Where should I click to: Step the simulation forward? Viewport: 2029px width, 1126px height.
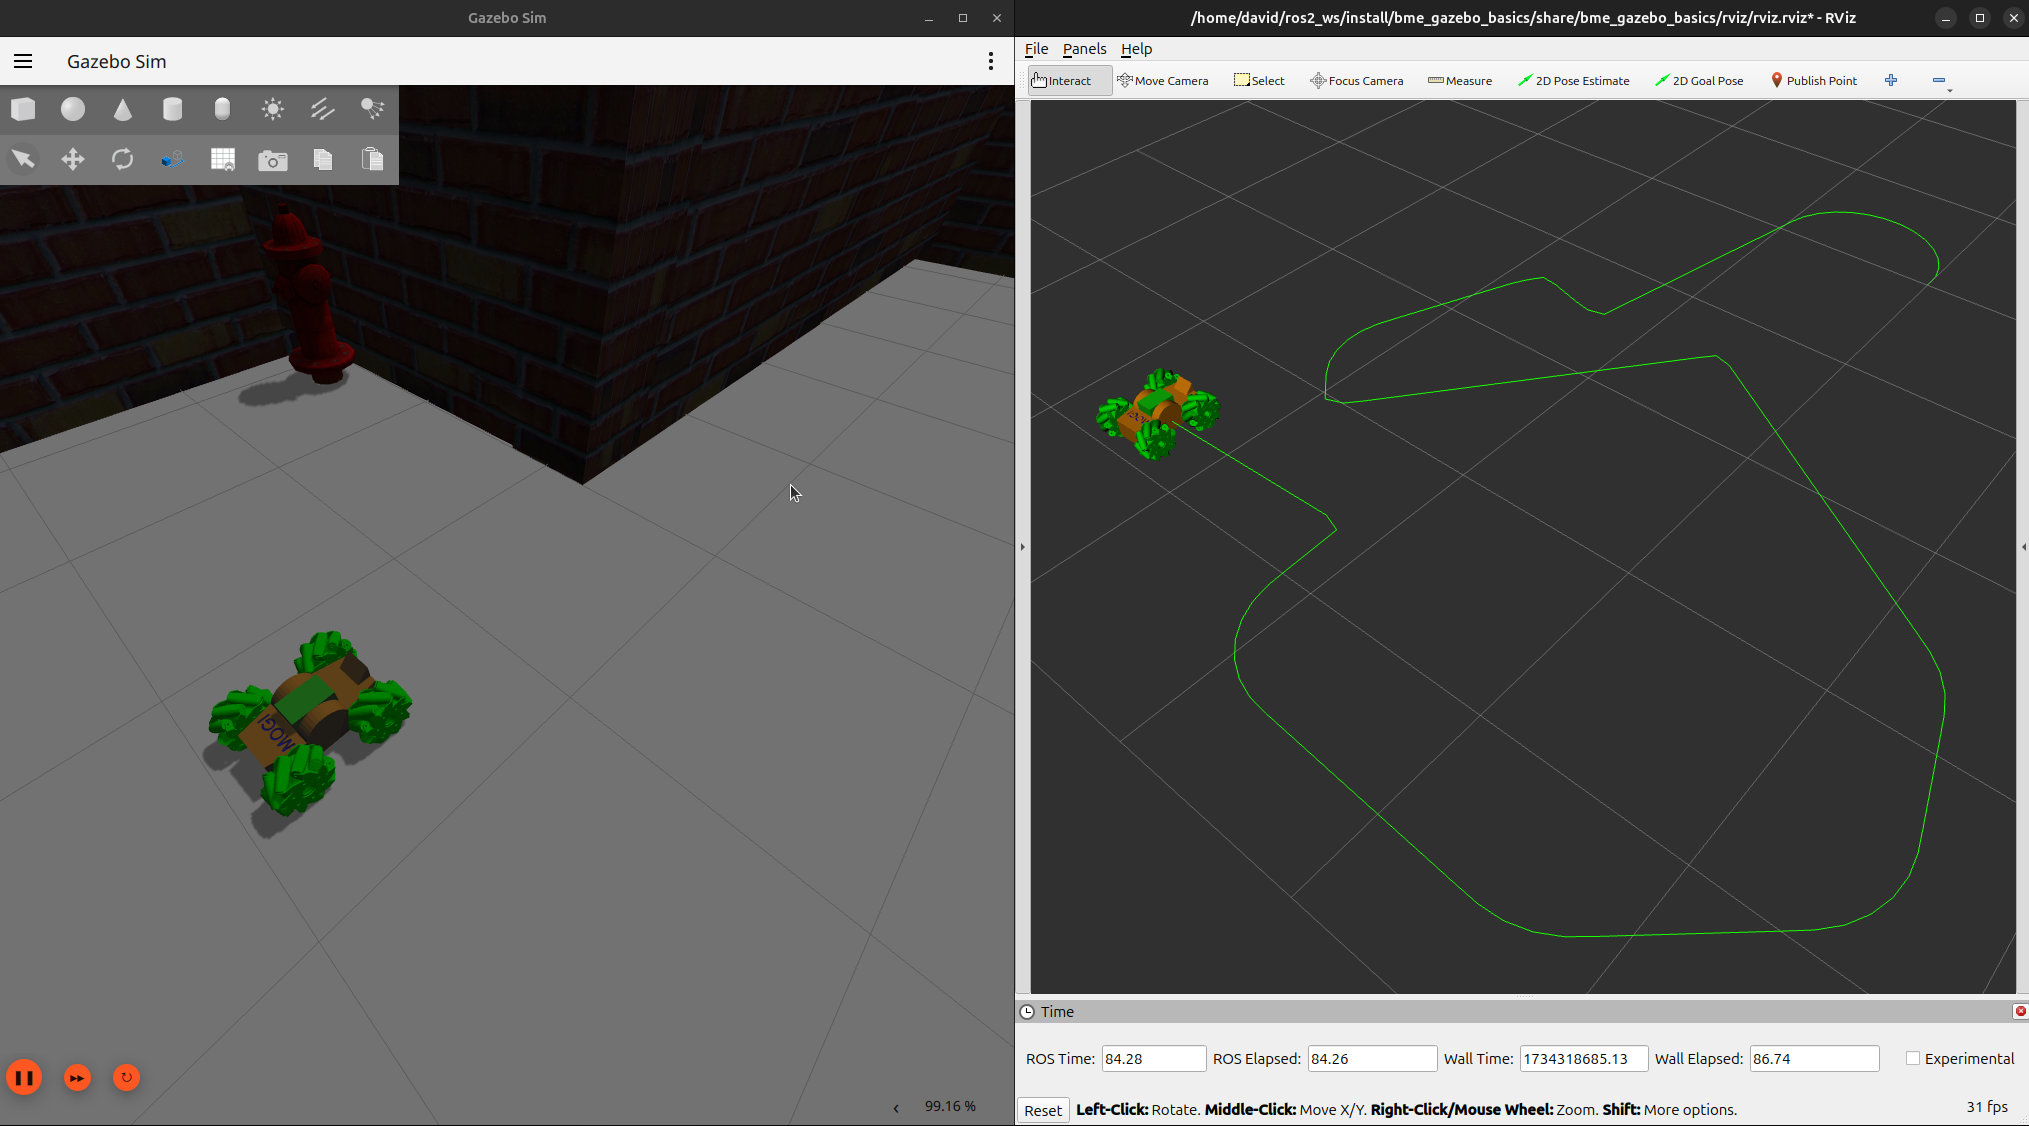pyautogui.click(x=77, y=1077)
